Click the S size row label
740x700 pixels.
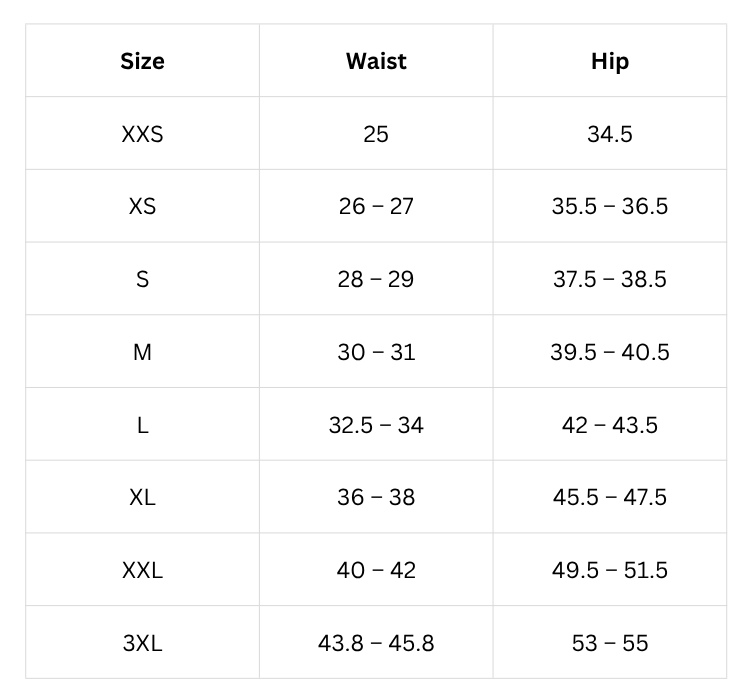(142, 279)
